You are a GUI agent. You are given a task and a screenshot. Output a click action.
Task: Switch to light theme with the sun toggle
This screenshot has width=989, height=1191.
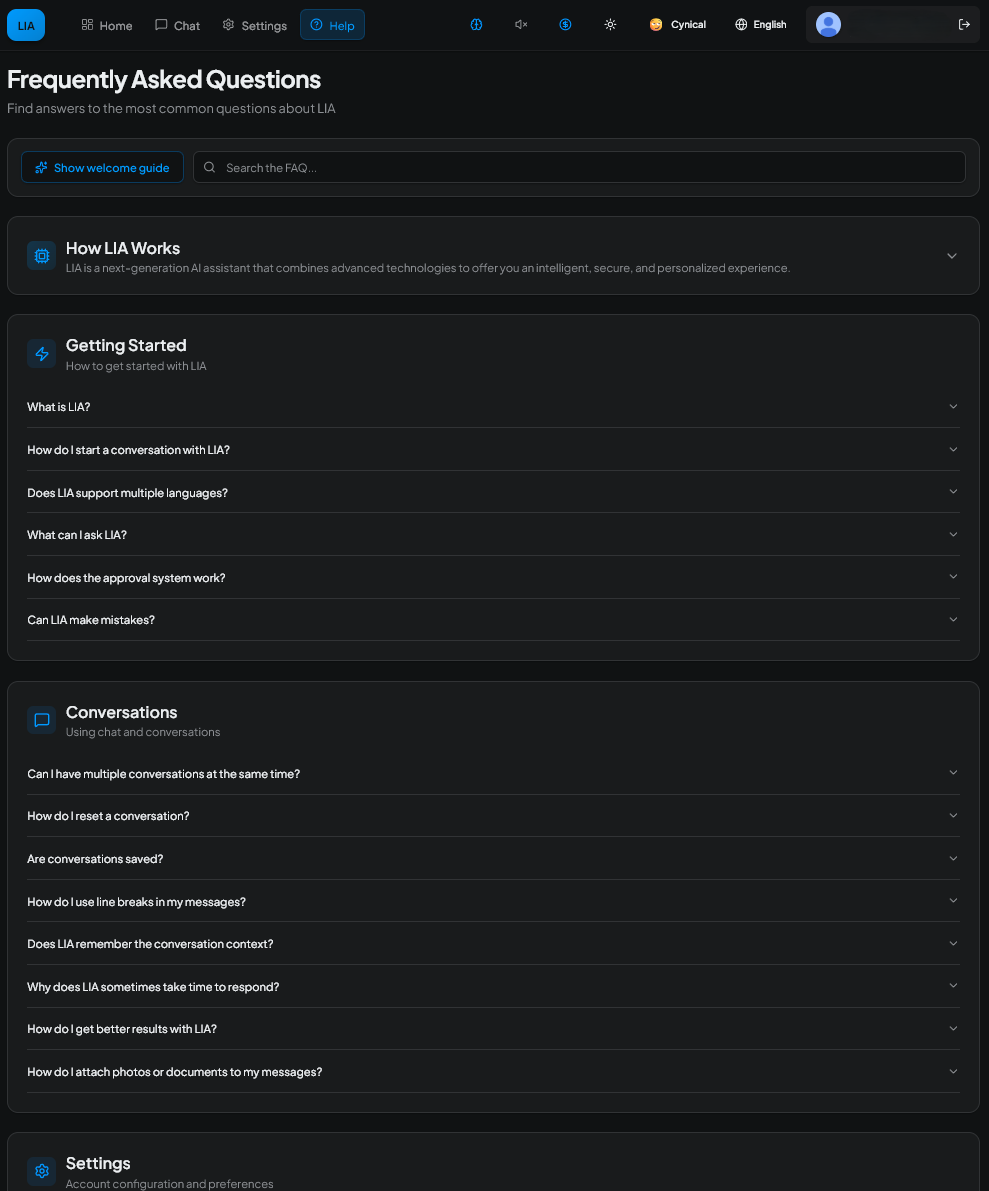tap(610, 24)
